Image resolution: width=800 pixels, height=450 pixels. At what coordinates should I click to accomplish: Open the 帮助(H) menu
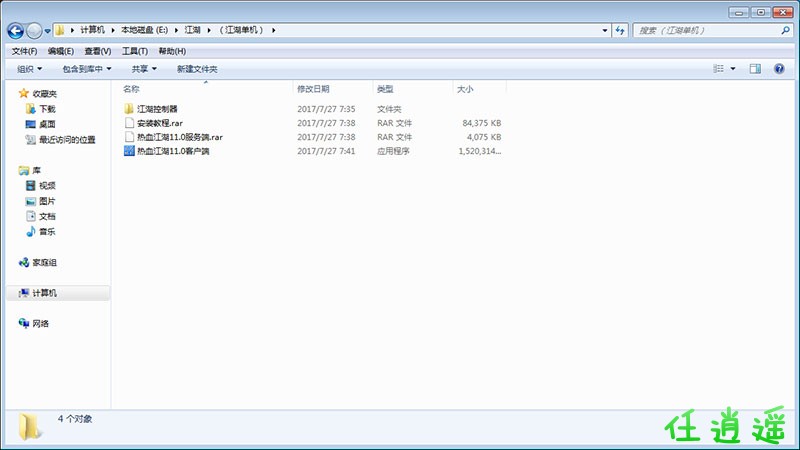[x=172, y=51]
